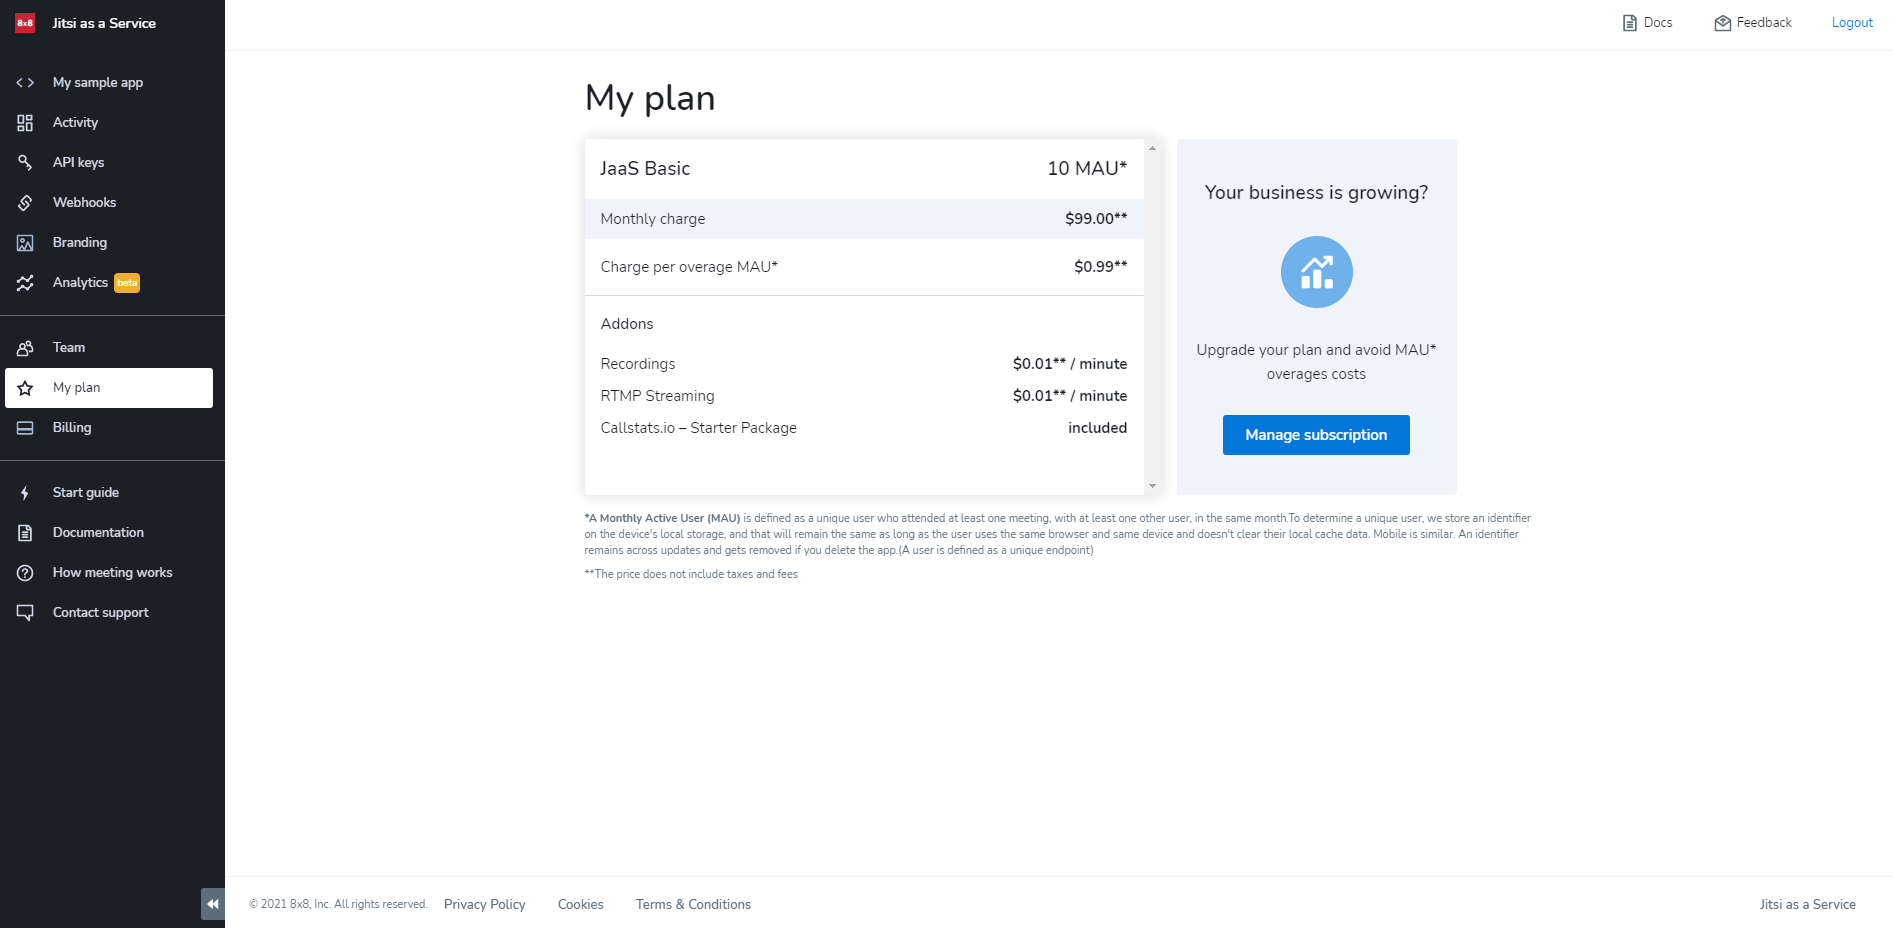Open My sample app code icon
The image size is (1893, 928).
point(25,83)
